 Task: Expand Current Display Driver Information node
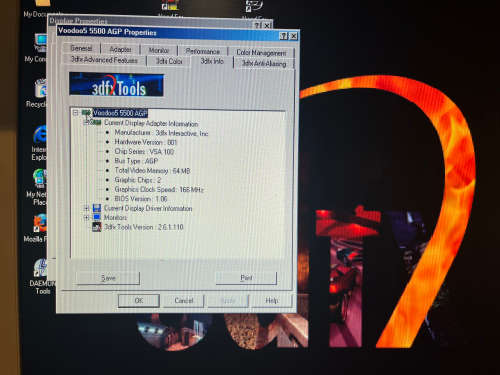click(x=86, y=208)
